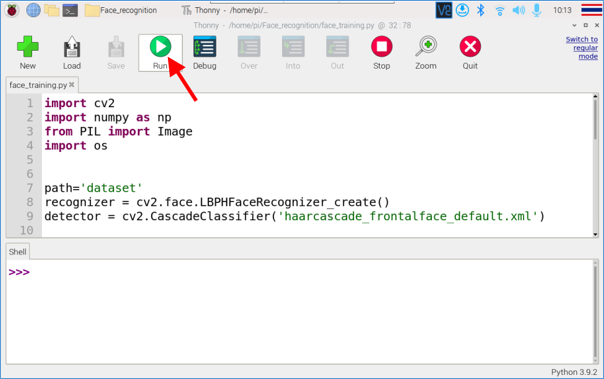Close the face_training.py tab
The width and height of the screenshot is (604, 379).
[72, 85]
